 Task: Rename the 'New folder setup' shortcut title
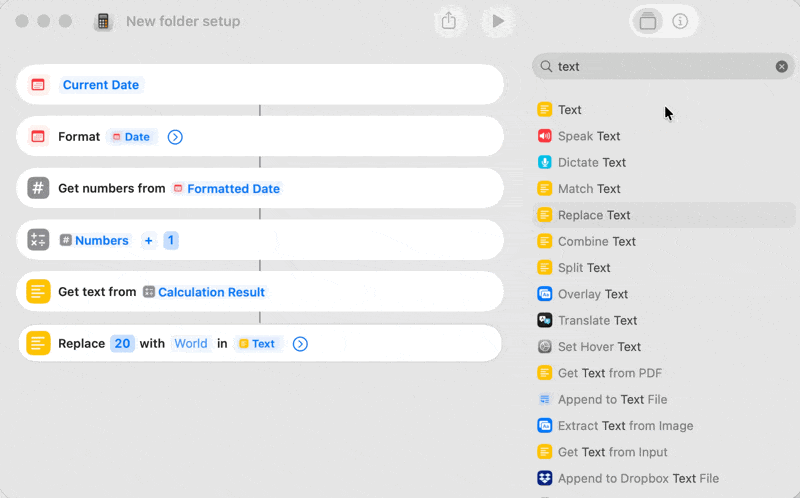pos(183,21)
